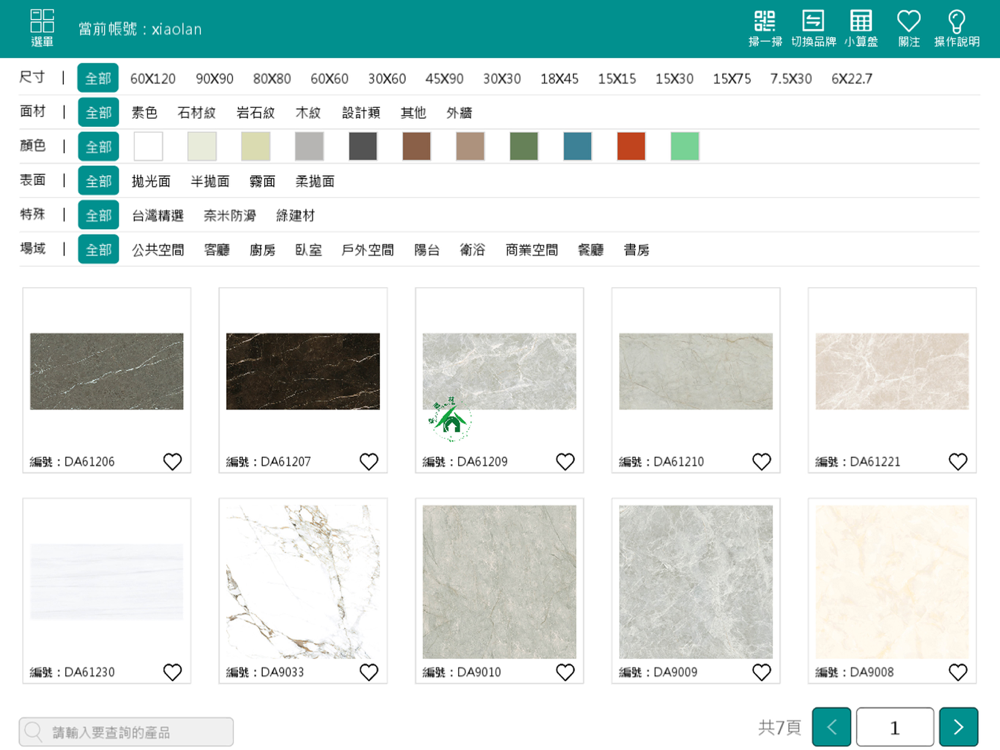Image resolution: width=1000 pixels, height=750 pixels.
Task: Open DA61207 dark marble tile thumbnail
Action: point(303,371)
